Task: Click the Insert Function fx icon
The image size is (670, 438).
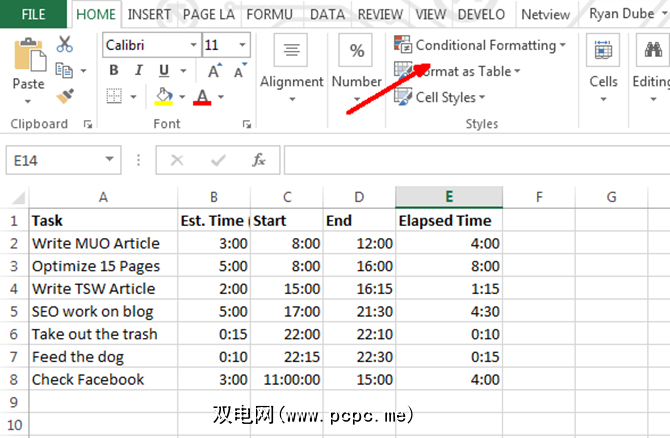Action: pos(259,160)
